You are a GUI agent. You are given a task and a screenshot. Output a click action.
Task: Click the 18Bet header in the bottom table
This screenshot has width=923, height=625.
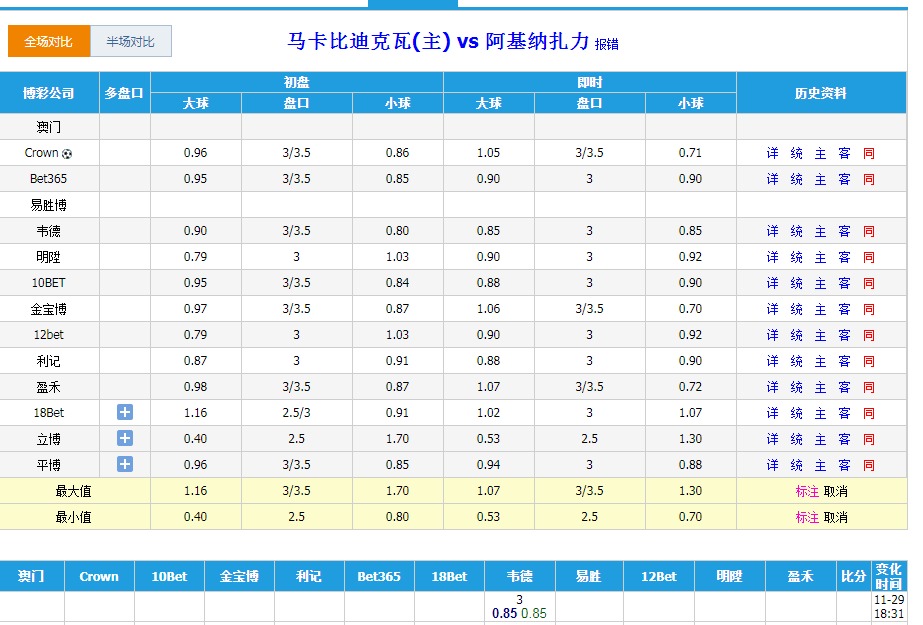[x=449, y=576]
